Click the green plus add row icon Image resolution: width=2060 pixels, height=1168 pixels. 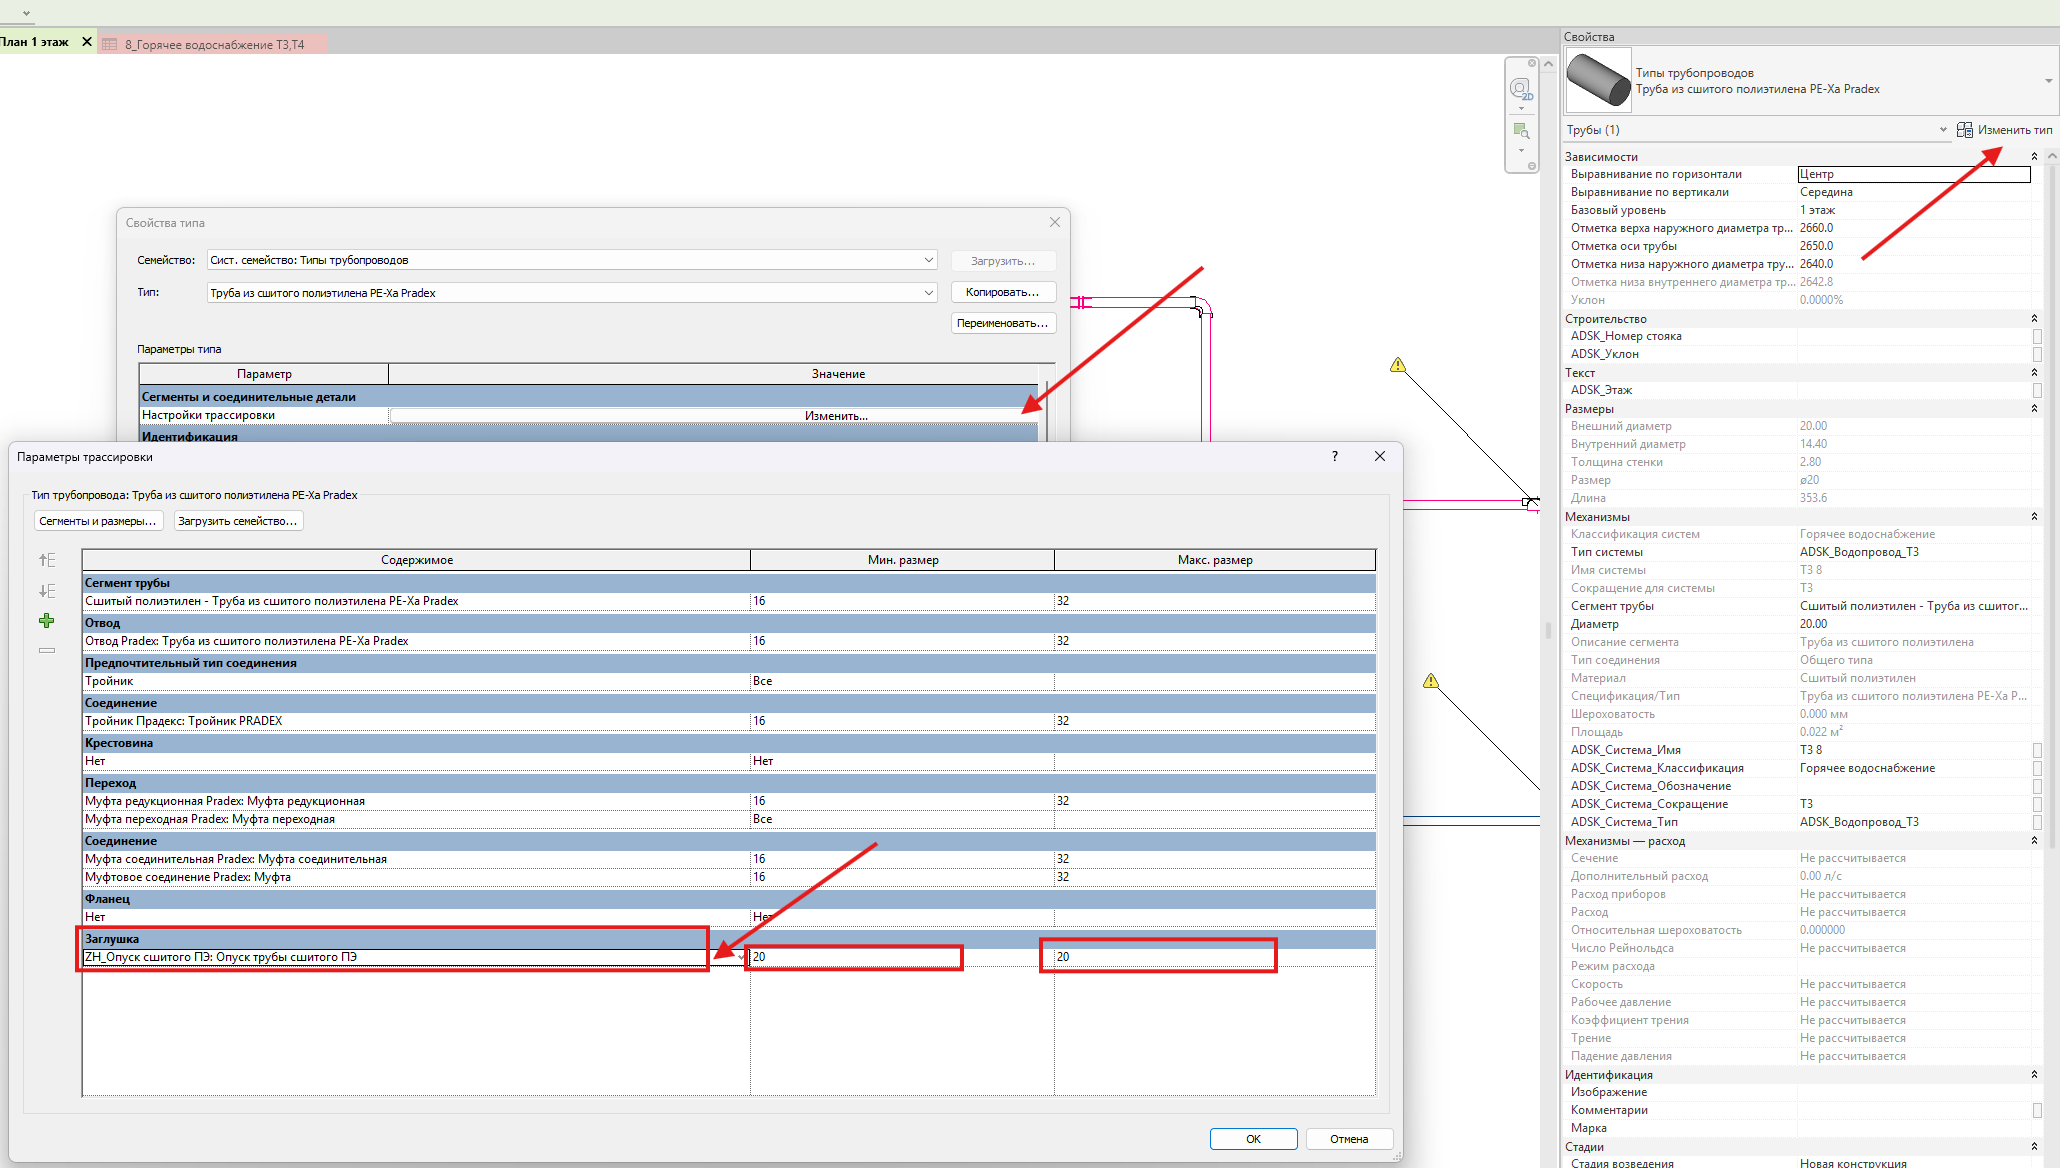(x=47, y=621)
